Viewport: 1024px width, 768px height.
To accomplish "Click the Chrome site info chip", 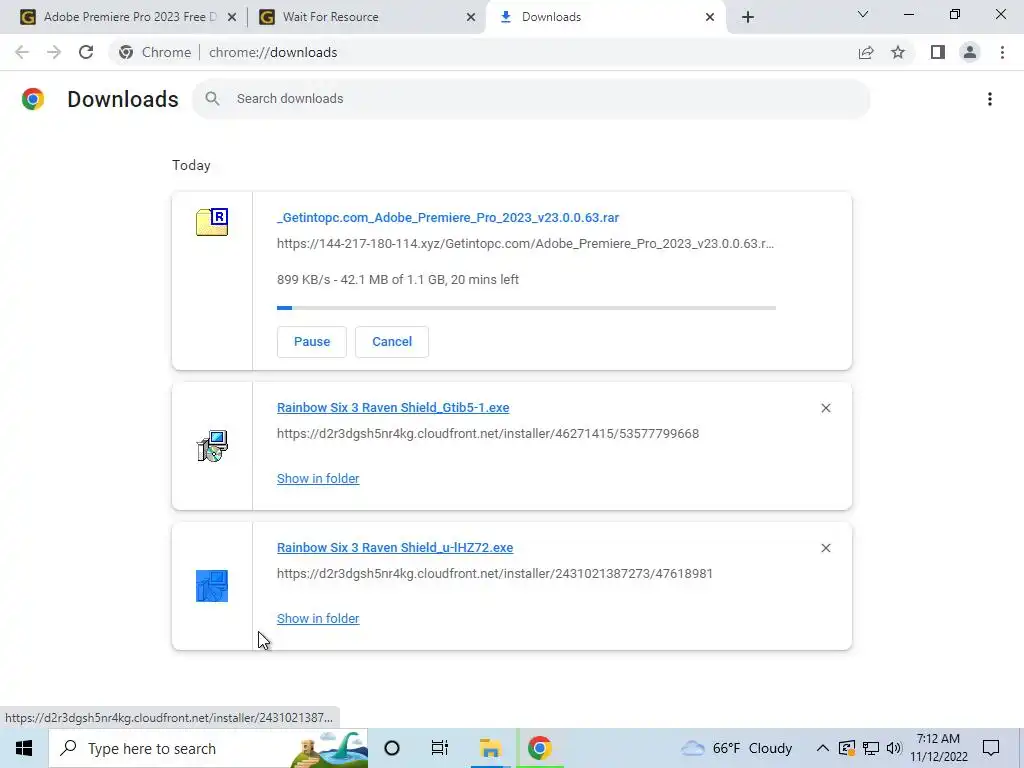I will click(x=155, y=52).
